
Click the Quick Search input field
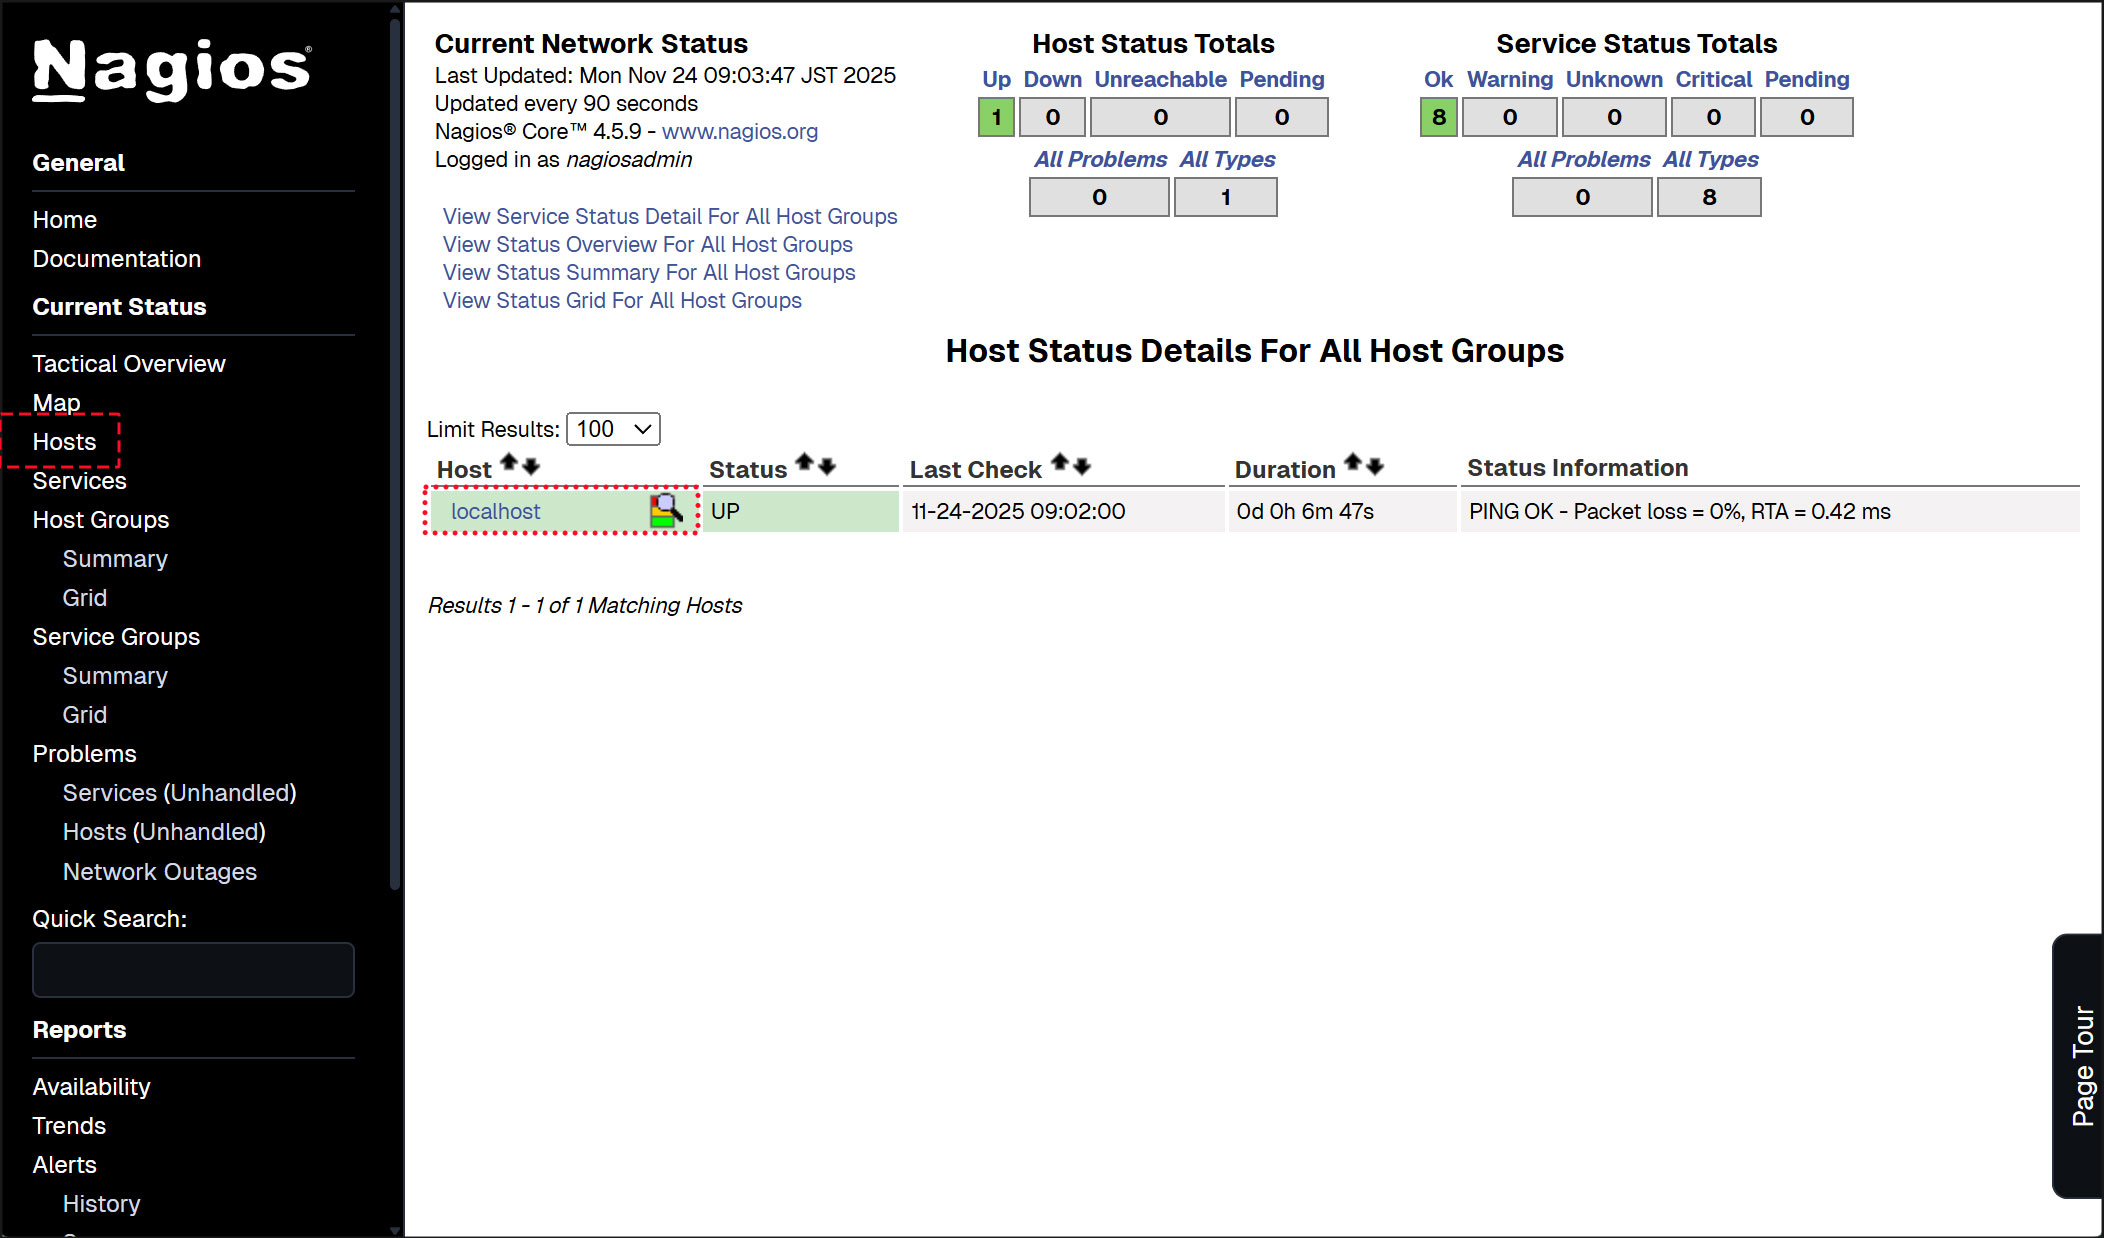pyautogui.click(x=193, y=970)
